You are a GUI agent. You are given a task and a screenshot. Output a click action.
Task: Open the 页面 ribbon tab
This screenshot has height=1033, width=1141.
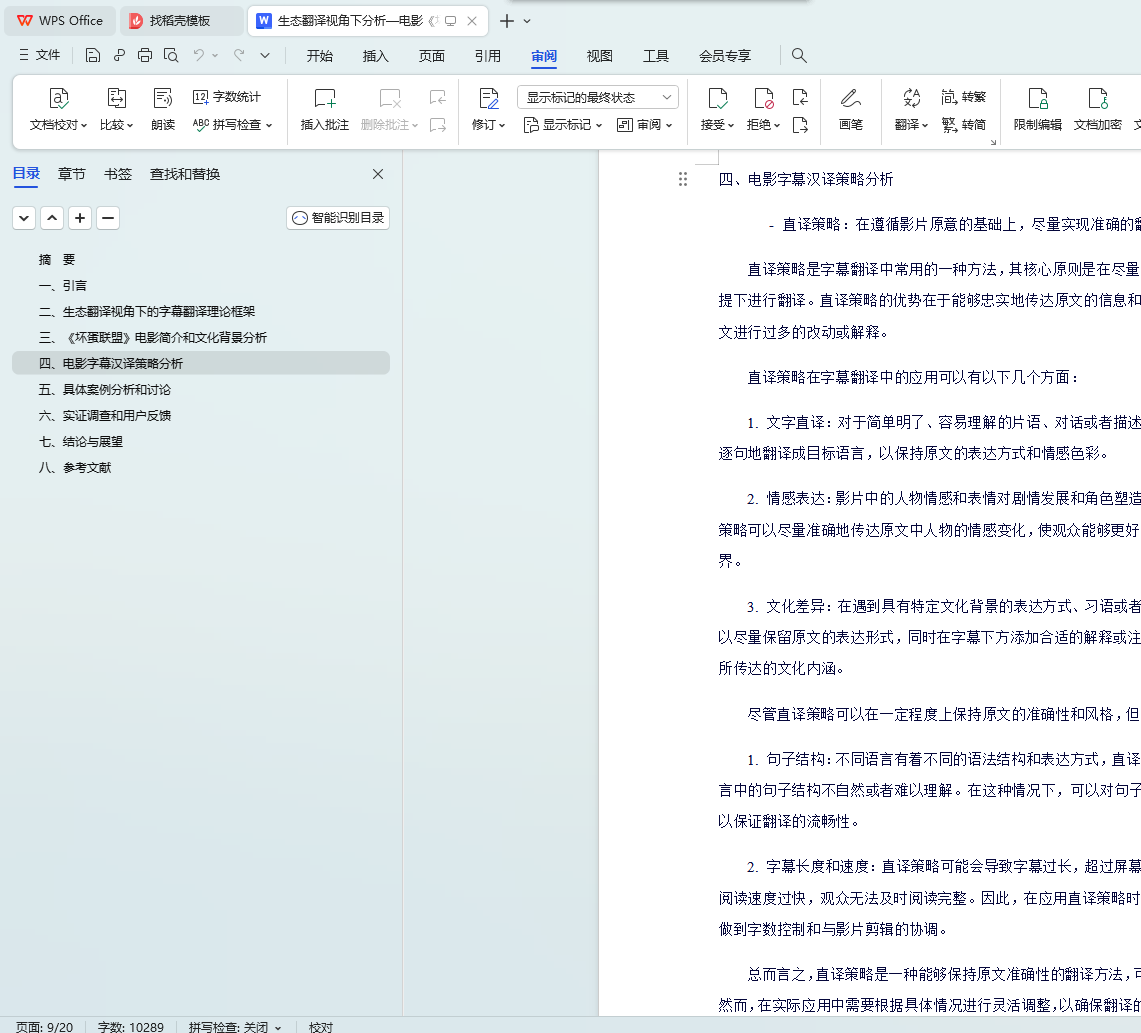point(432,56)
